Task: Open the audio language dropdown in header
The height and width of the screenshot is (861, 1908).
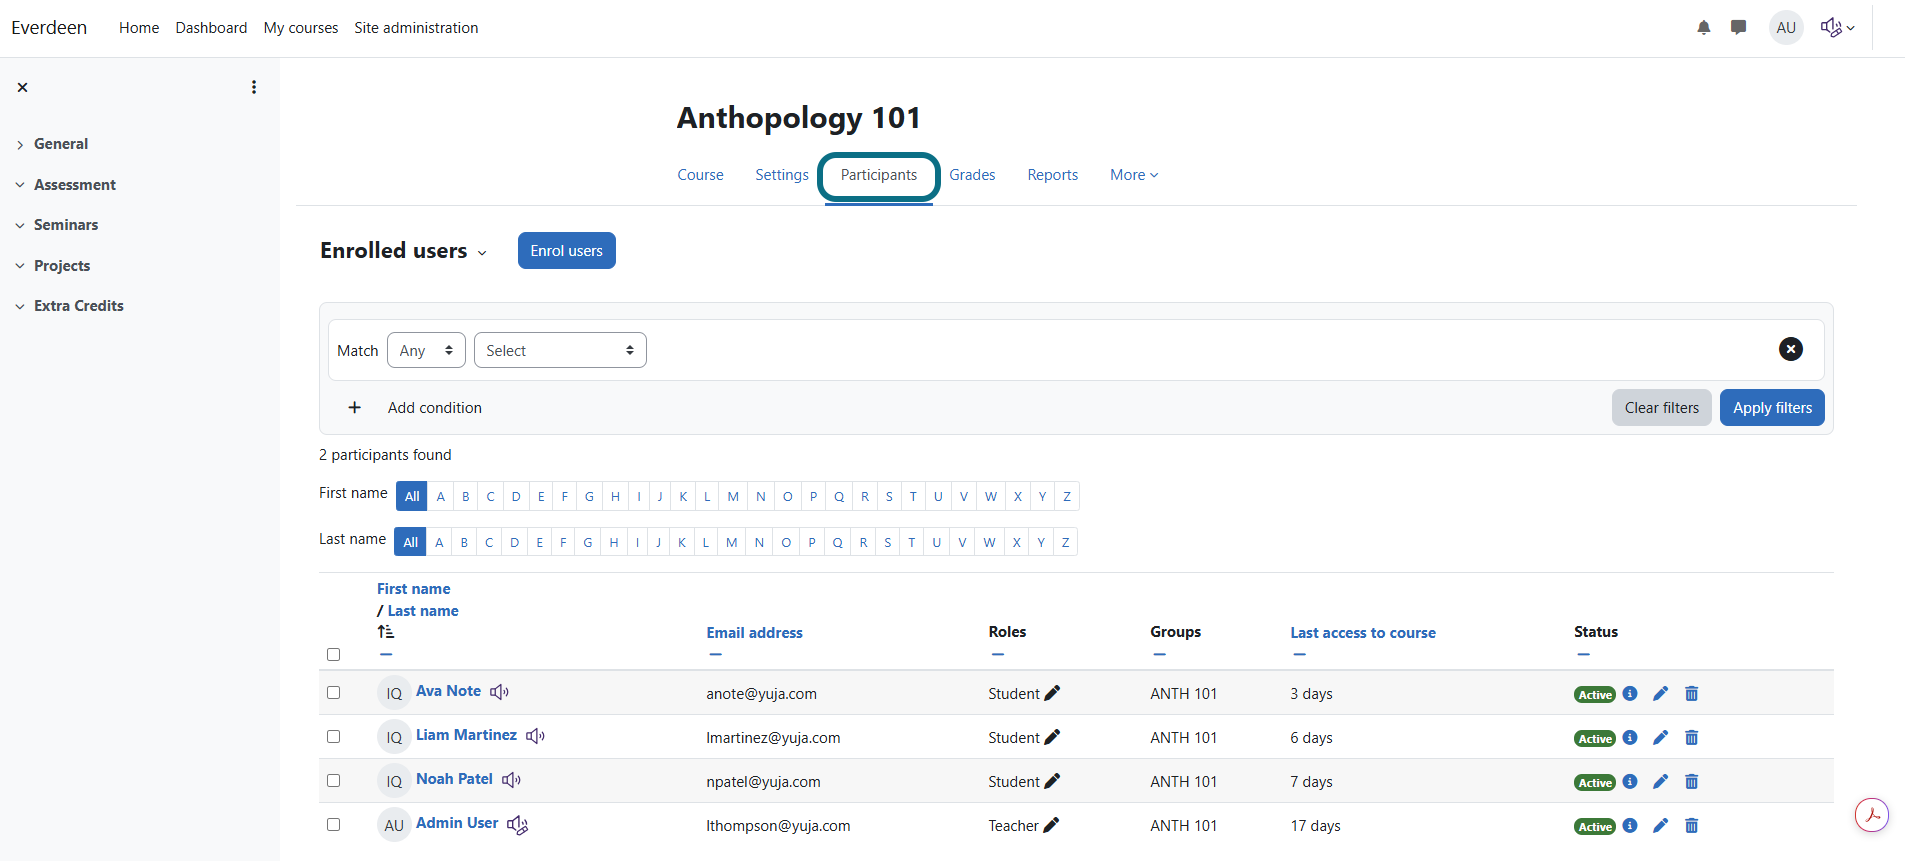Action: [1838, 28]
